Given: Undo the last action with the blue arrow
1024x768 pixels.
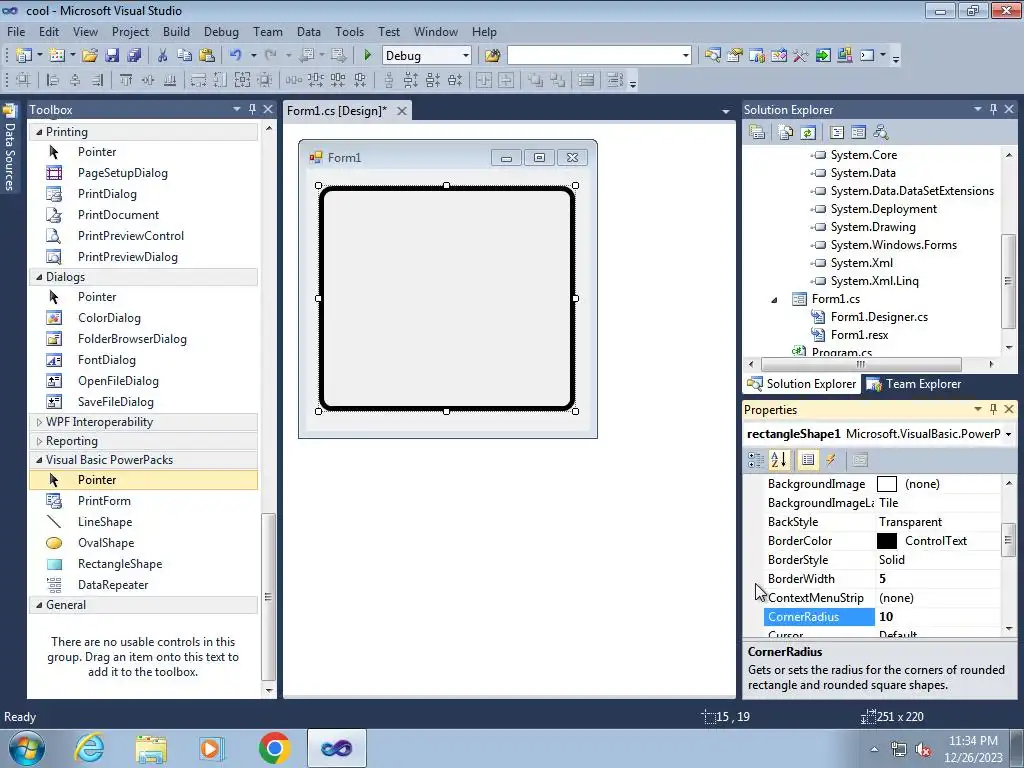Looking at the screenshot, I should tap(236, 56).
